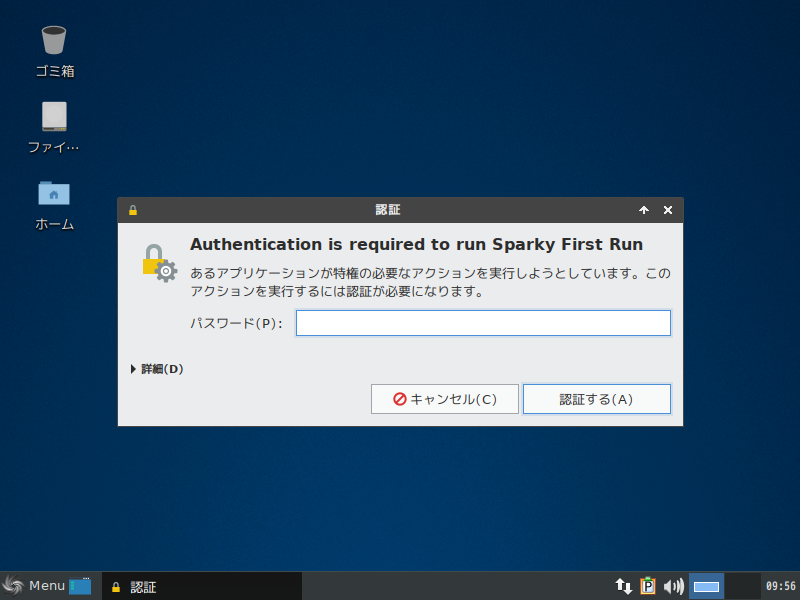Click the clipboard manager tray icon
Image resolution: width=800 pixels, height=600 pixels.
coord(648,586)
